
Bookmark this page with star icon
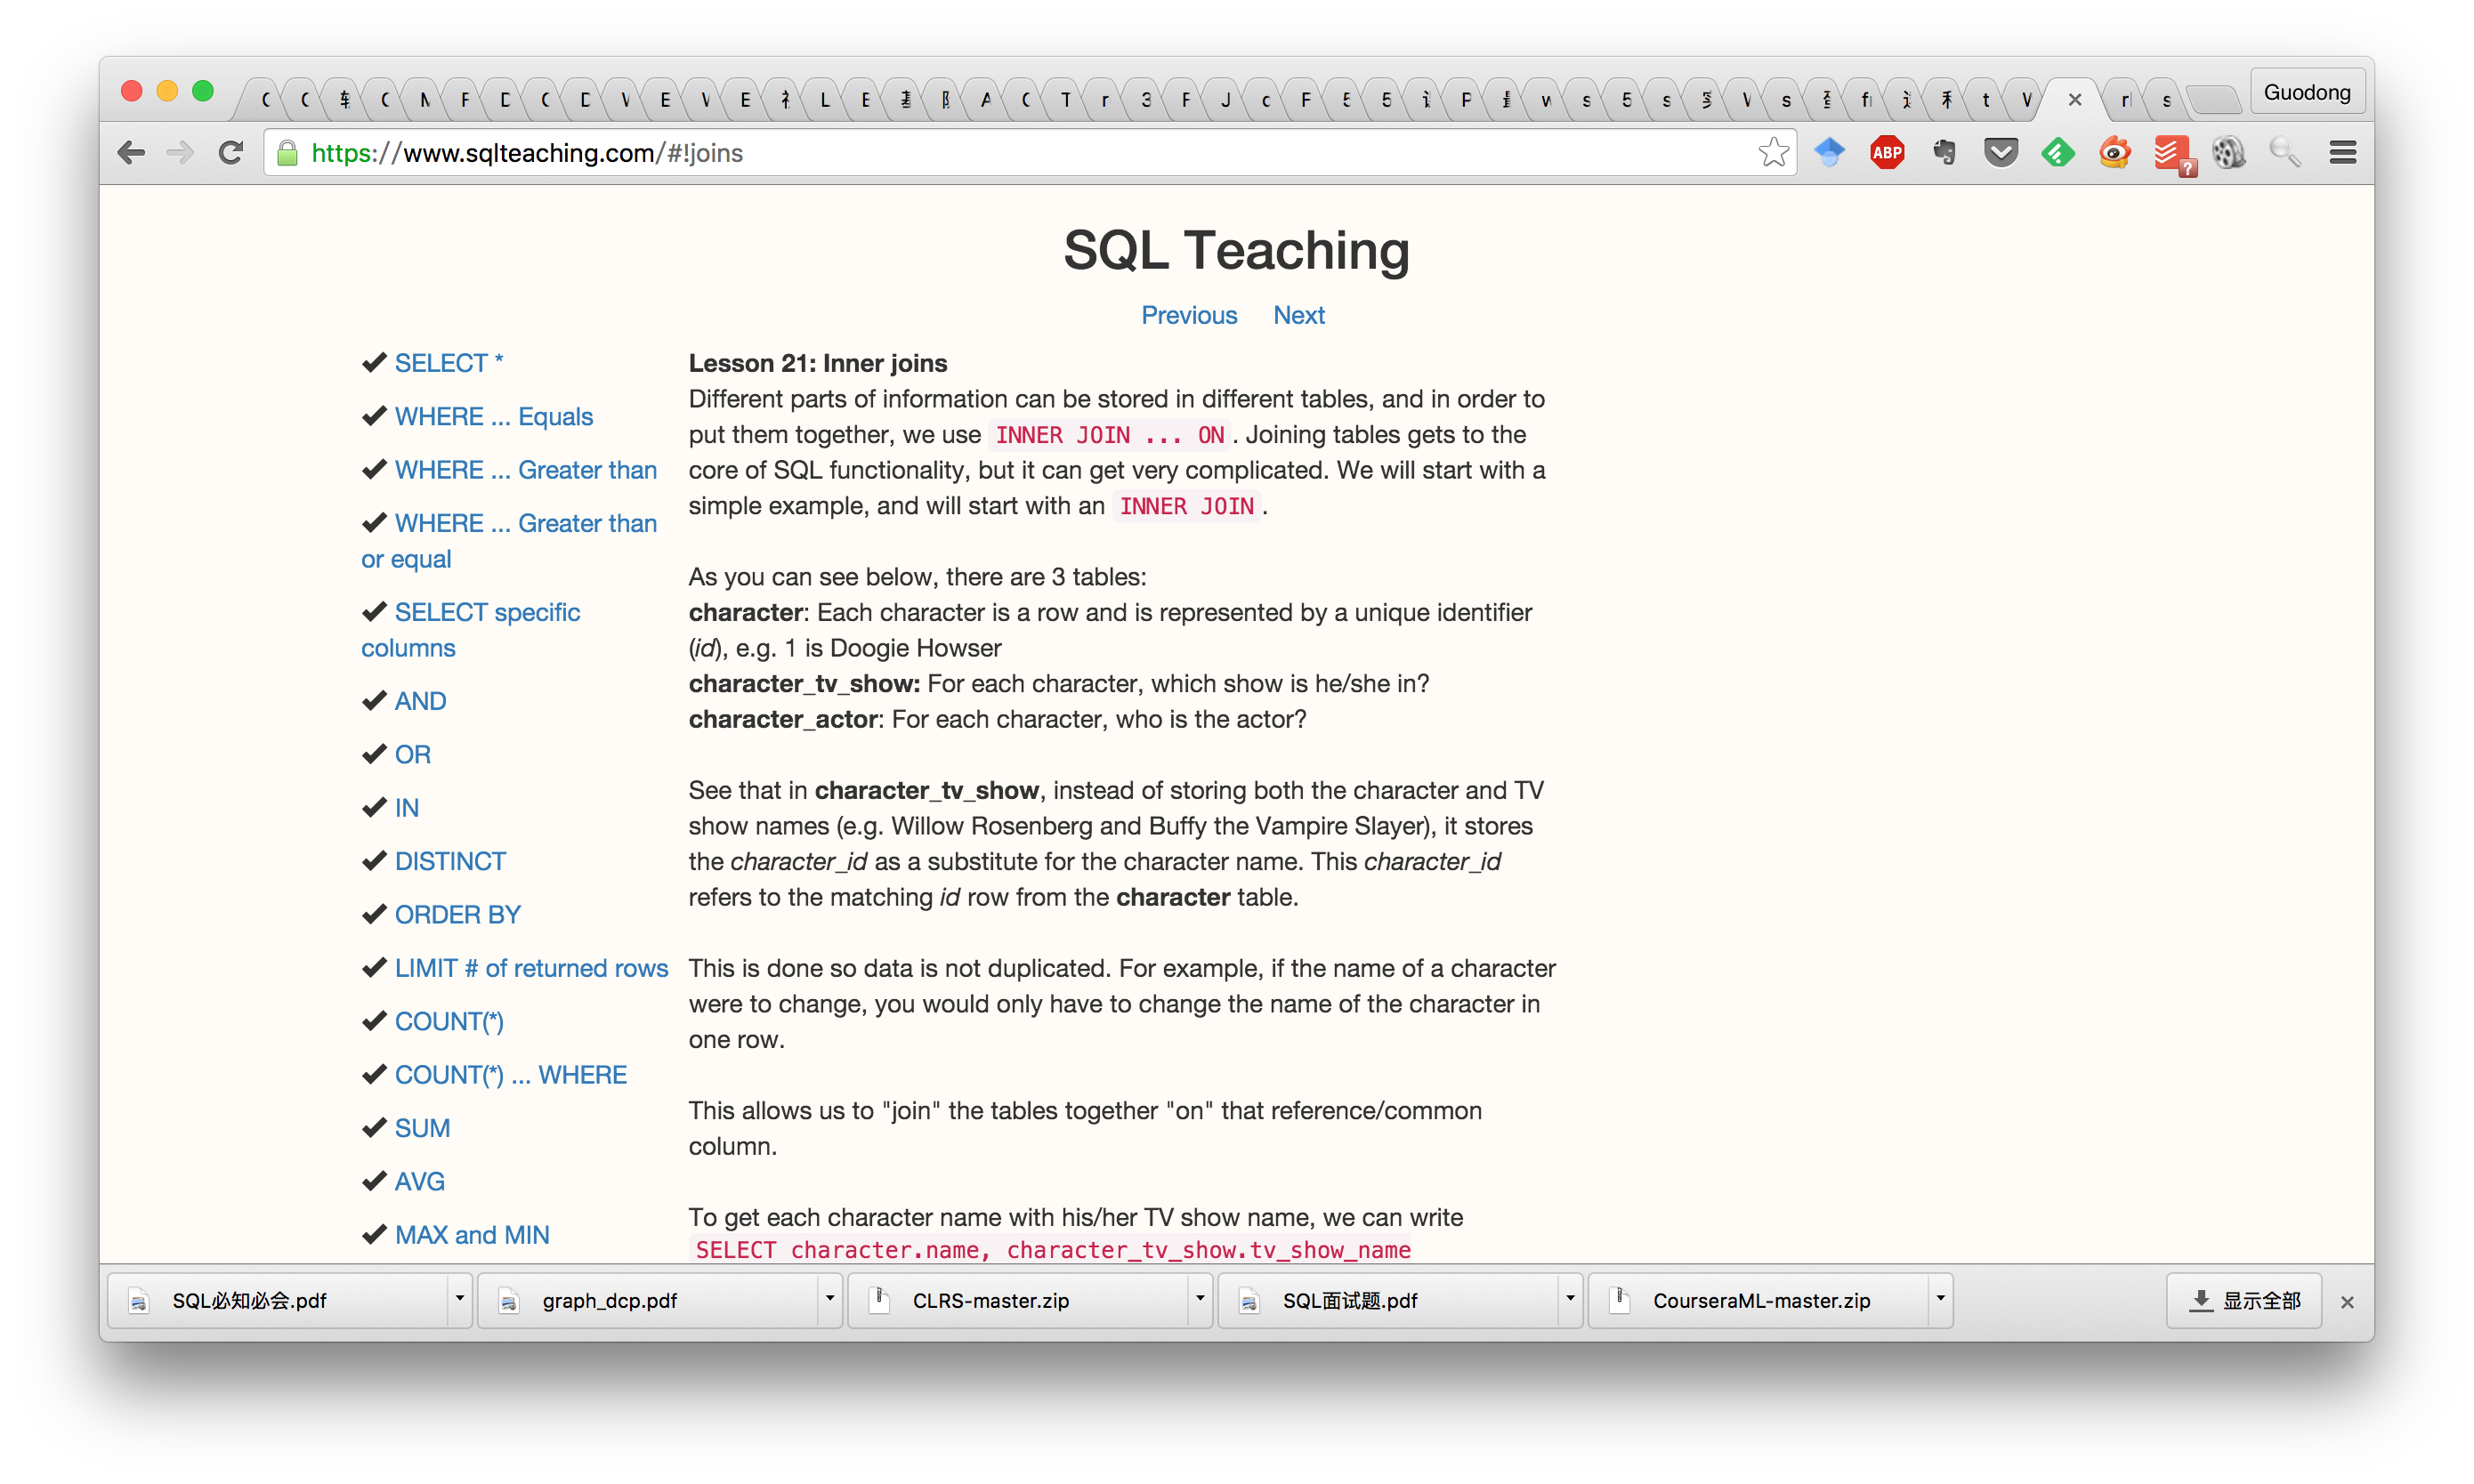point(1773,153)
